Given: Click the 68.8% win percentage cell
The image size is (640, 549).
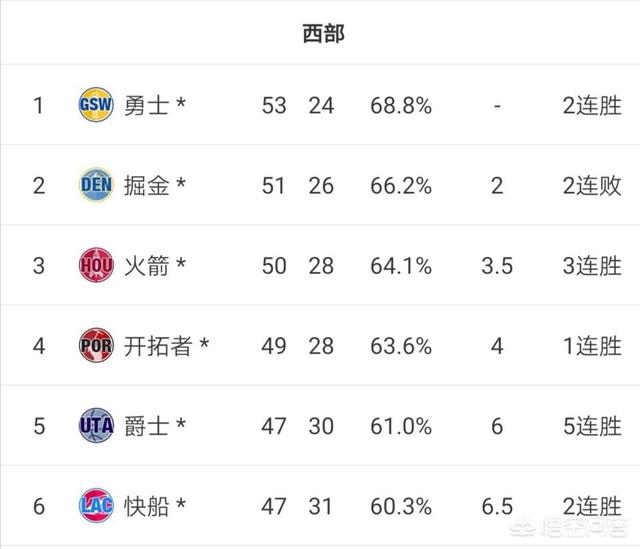Looking at the screenshot, I should point(401,106).
